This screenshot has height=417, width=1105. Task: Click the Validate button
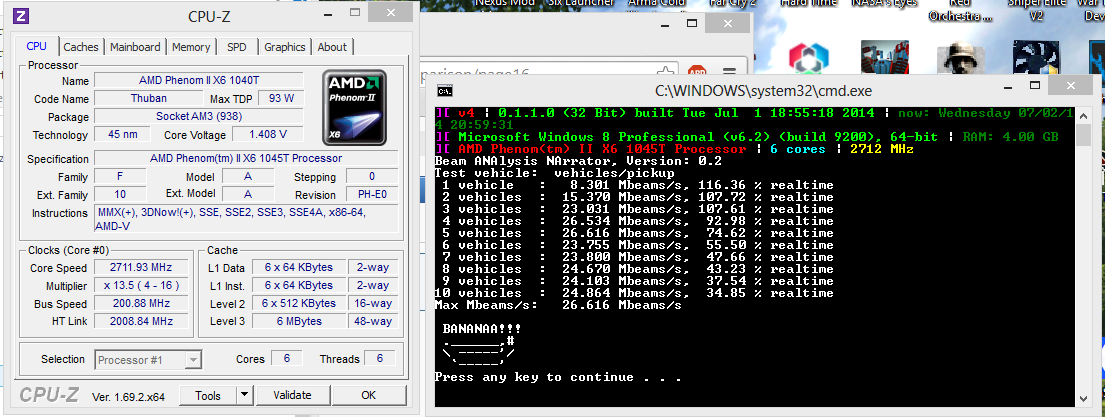tap(292, 395)
